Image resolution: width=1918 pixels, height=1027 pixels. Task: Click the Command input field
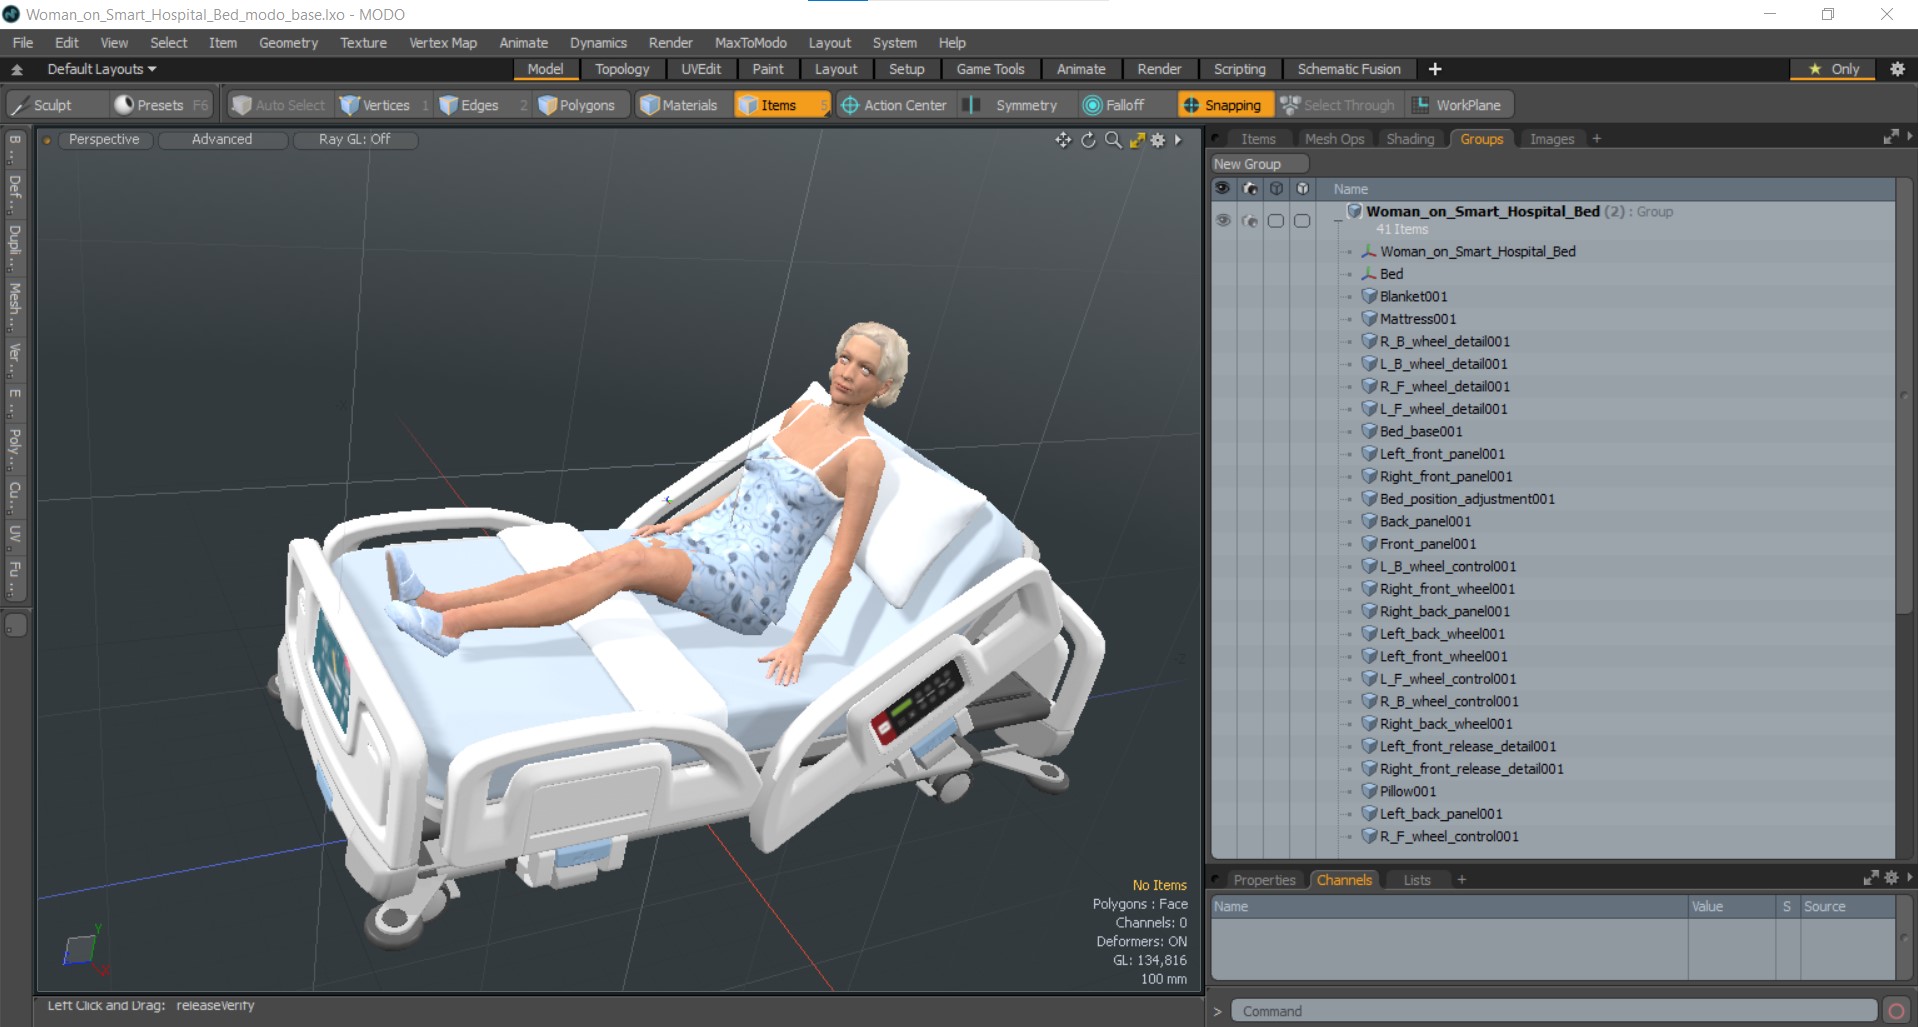click(x=1553, y=1011)
